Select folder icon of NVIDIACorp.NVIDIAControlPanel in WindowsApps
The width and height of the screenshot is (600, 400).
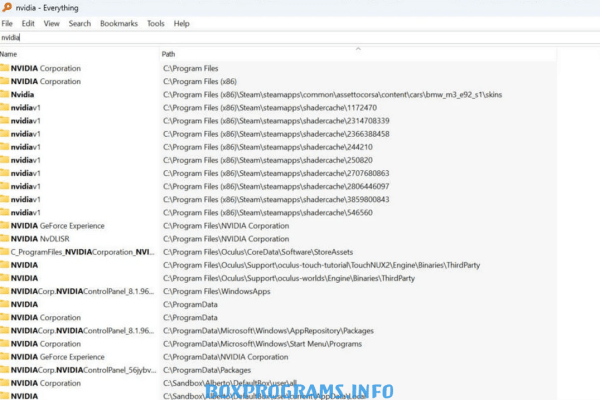click(x=5, y=291)
